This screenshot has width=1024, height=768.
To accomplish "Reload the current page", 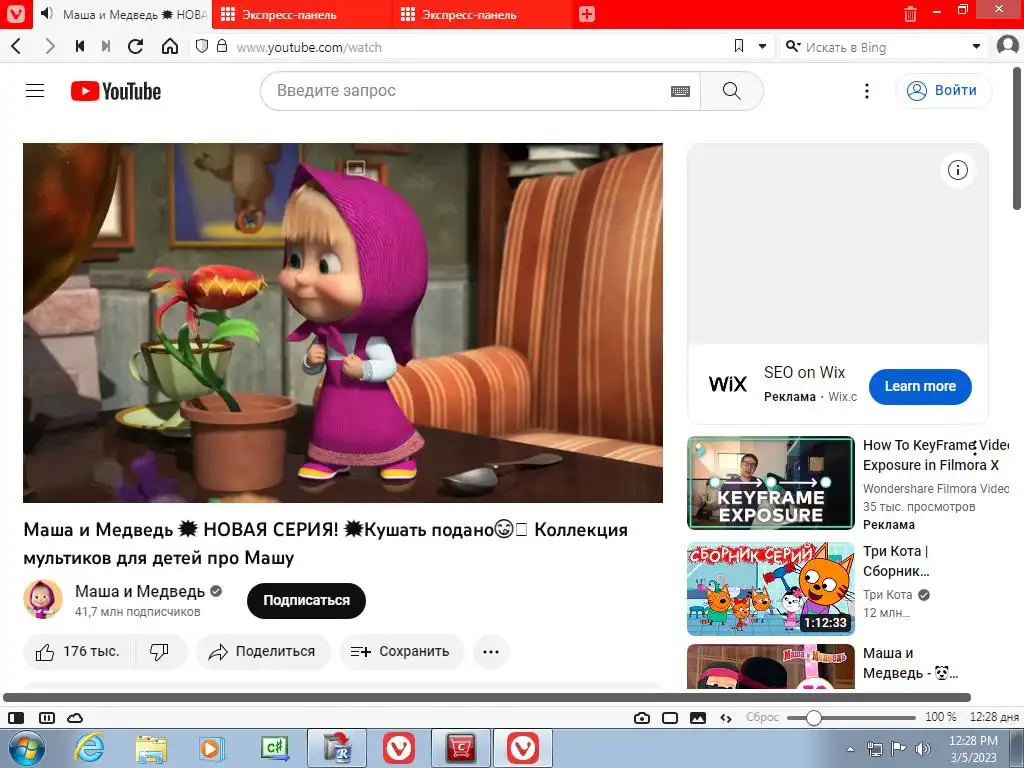I will (136, 46).
